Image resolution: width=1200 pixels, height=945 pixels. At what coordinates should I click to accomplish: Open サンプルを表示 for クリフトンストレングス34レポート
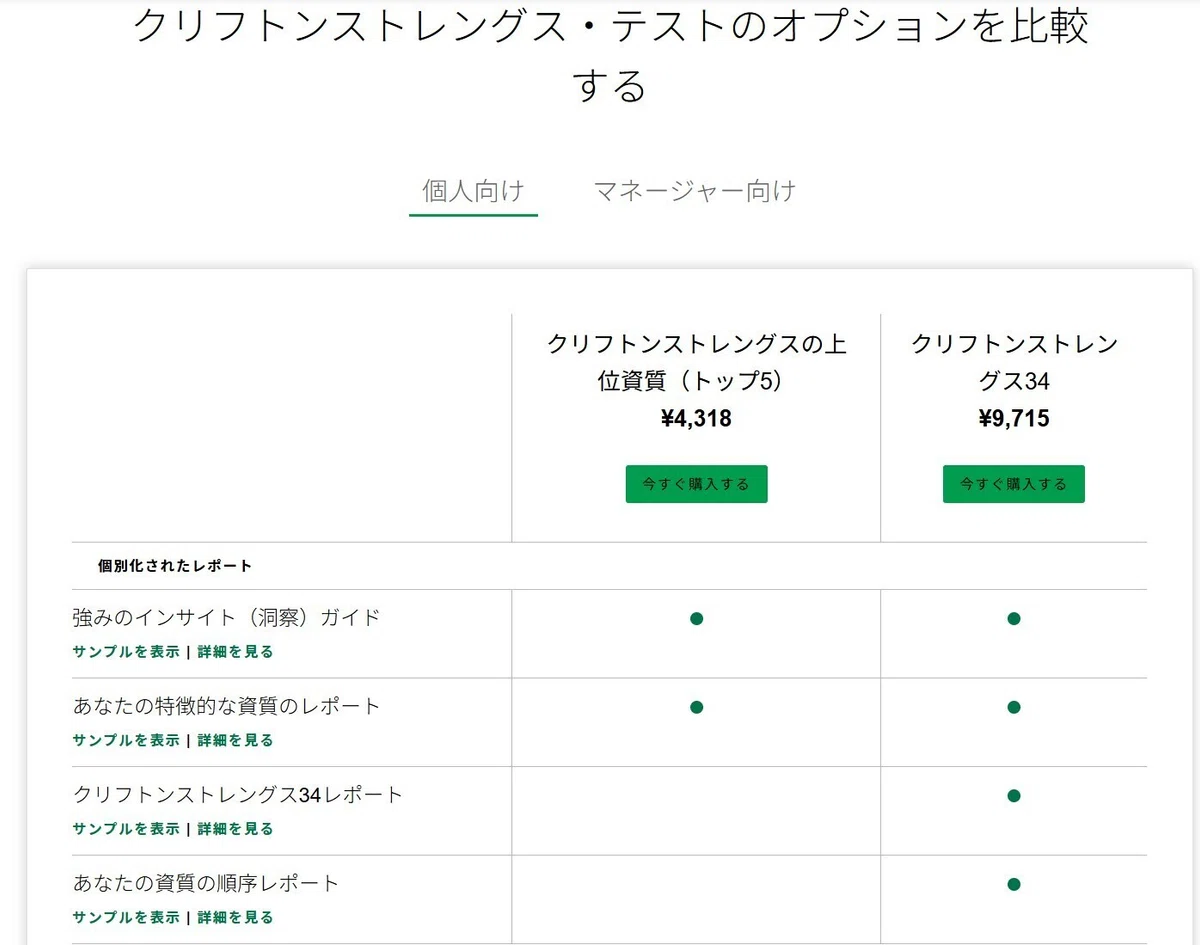(126, 829)
